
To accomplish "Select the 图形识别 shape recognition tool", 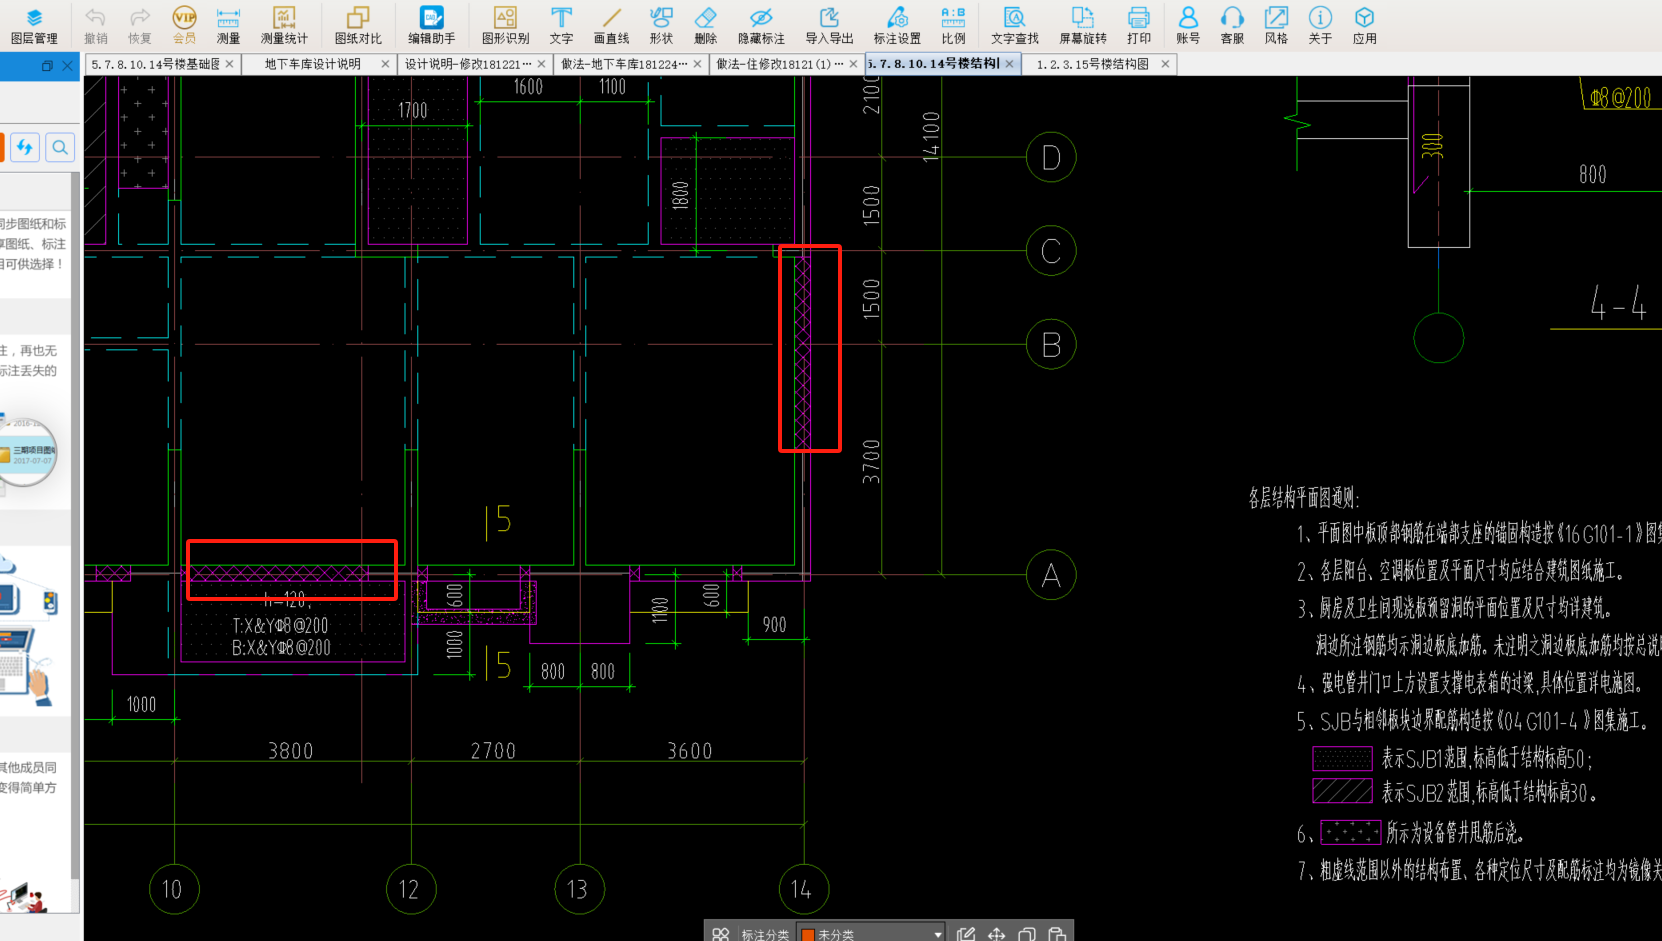I will (x=505, y=26).
